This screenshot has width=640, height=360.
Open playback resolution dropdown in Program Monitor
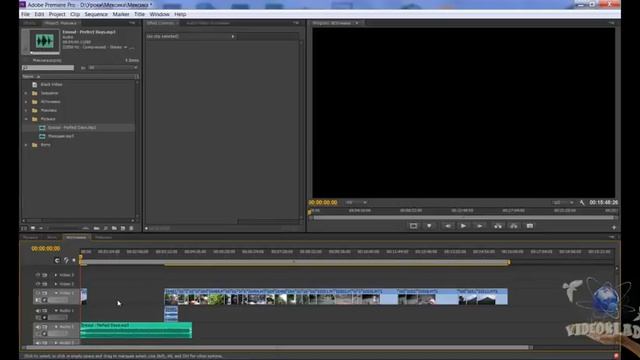click(x=563, y=202)
